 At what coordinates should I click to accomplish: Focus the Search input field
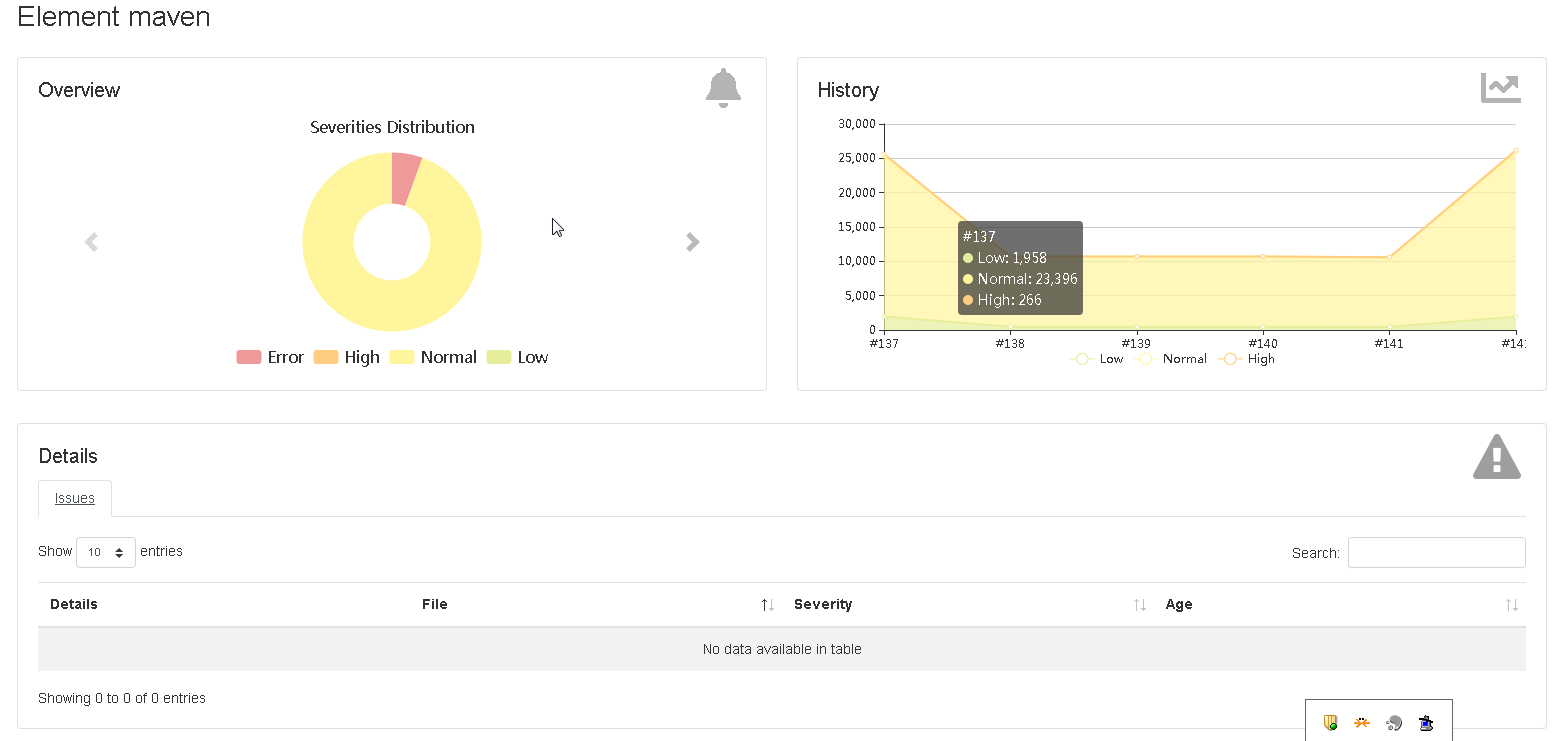tap(1436, 552)
